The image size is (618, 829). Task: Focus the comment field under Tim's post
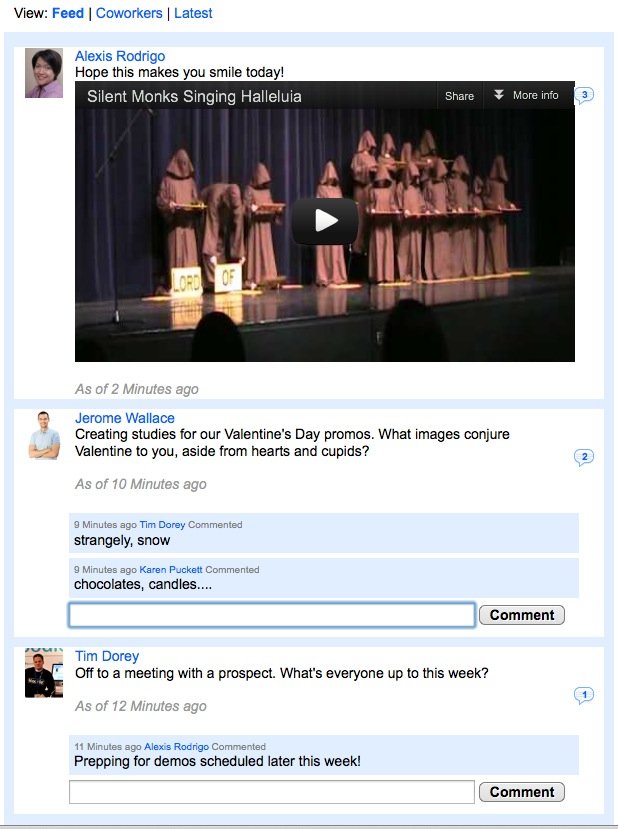pyautogui.click(x=272, y=791)
